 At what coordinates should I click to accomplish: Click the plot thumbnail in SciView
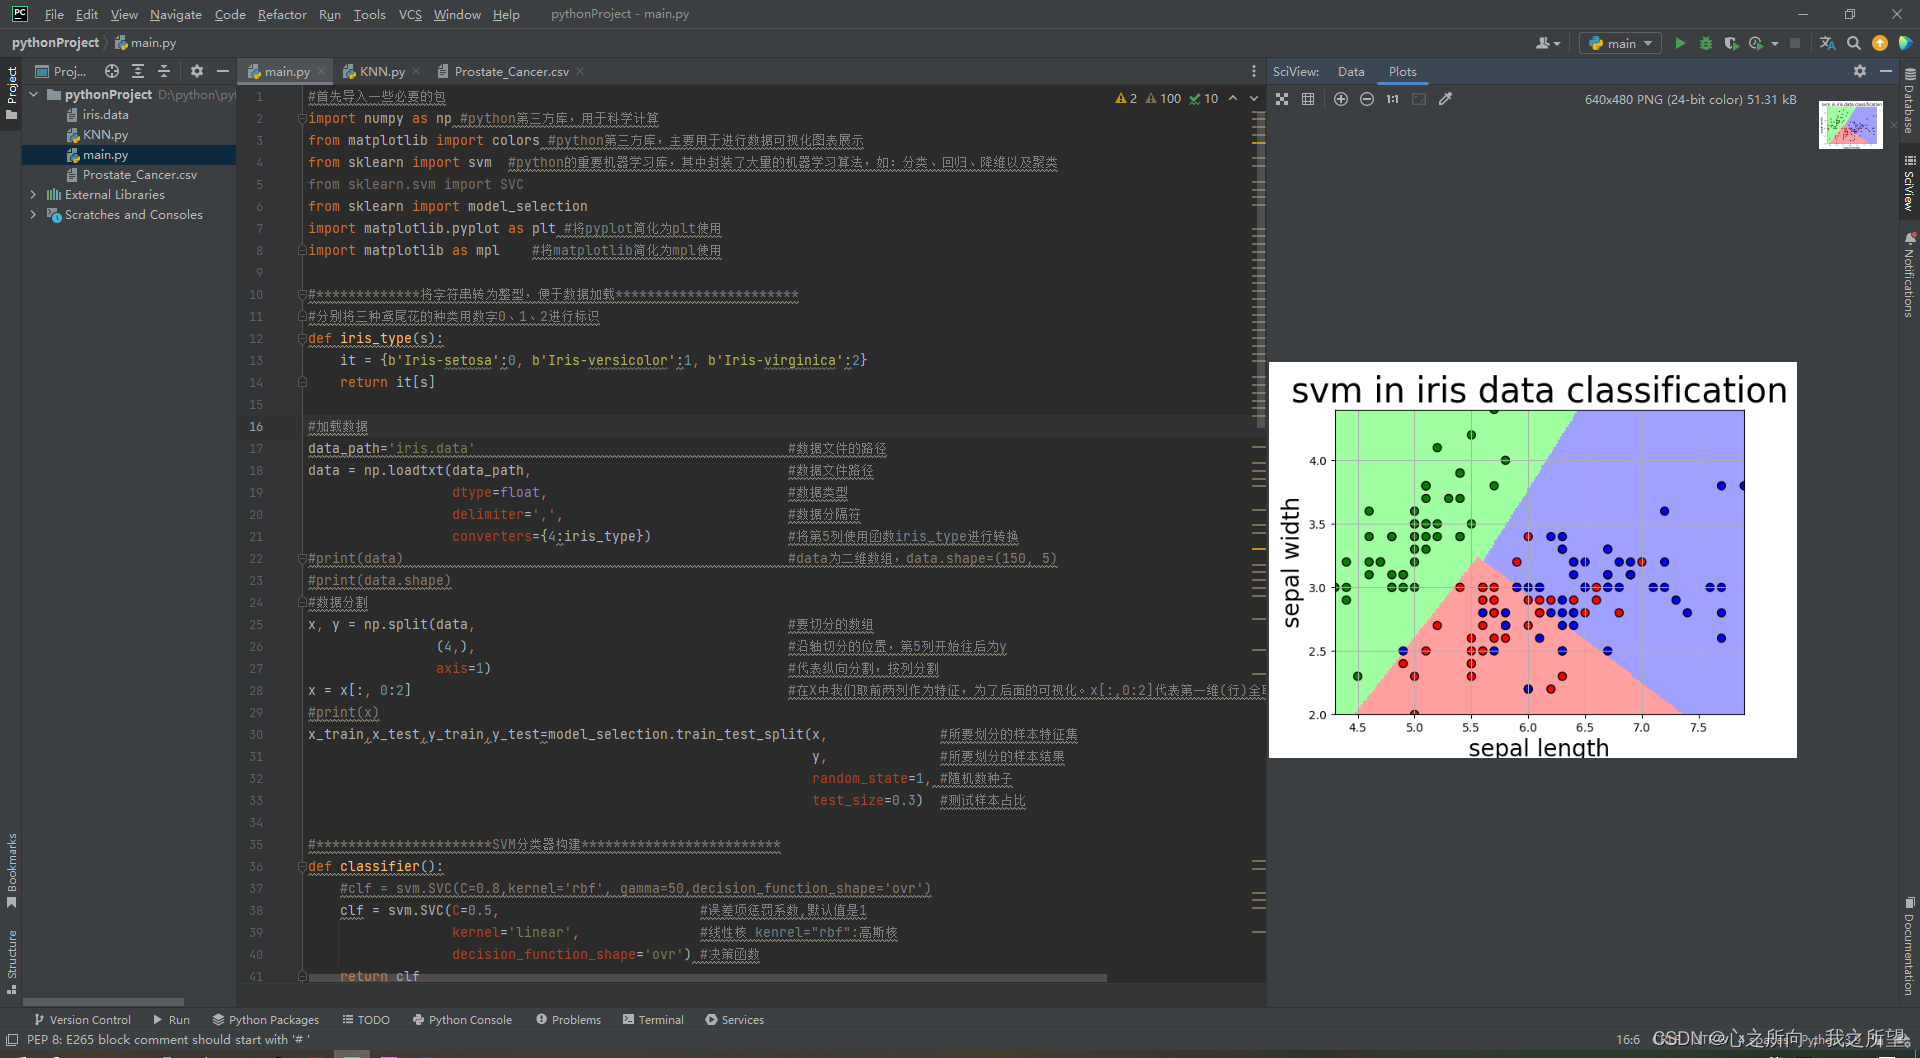pos(1850,124)
